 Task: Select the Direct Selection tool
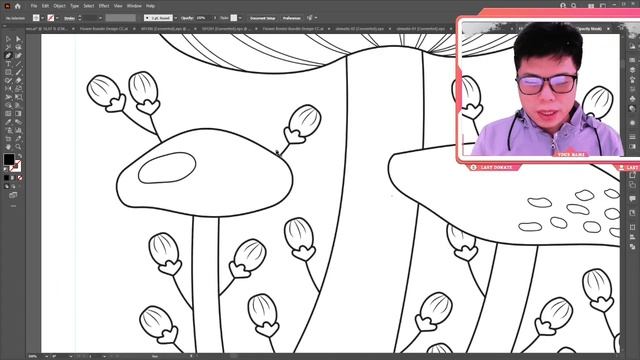[x=18, y=39]
